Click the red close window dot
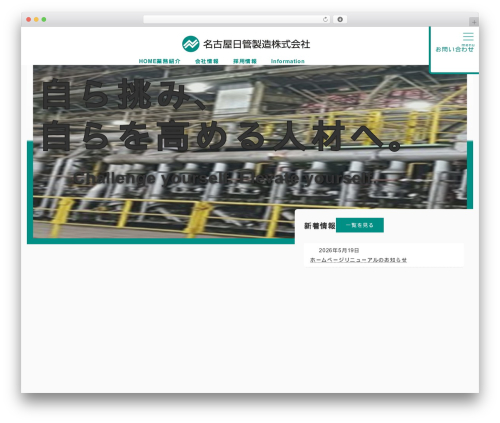 [29, 20]
